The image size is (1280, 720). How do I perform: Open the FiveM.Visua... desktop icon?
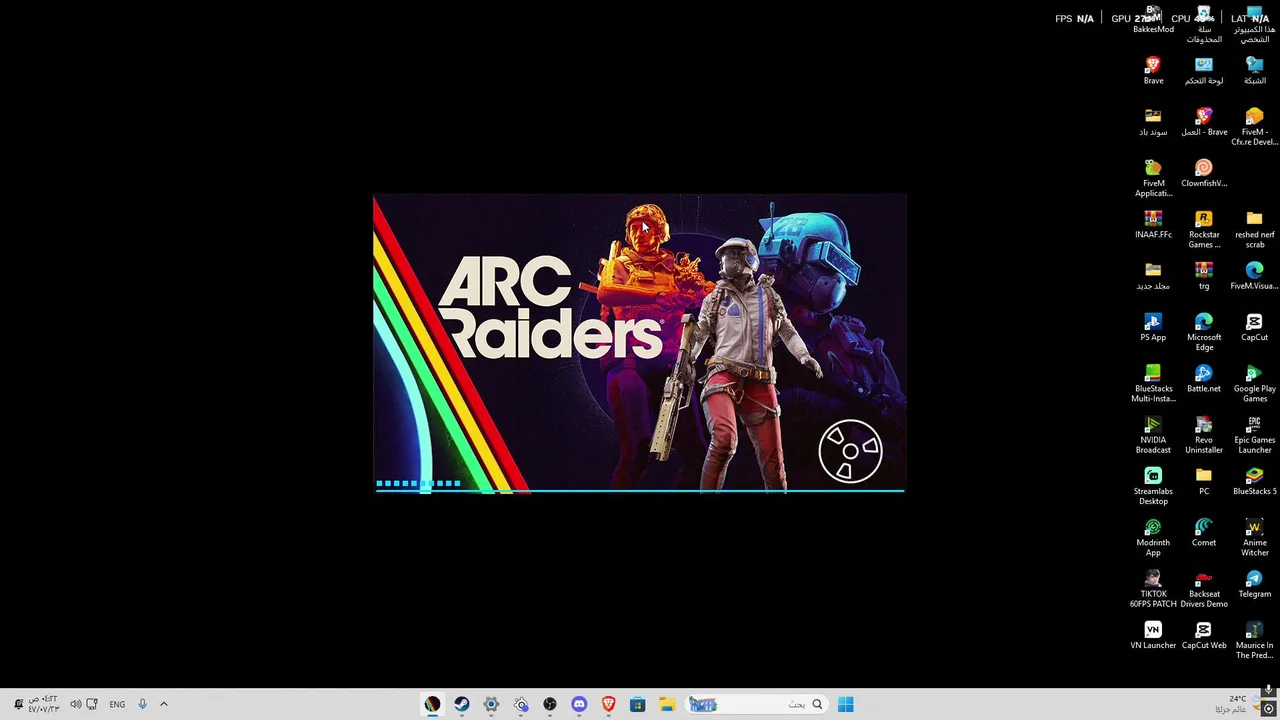coord(1254,276)
